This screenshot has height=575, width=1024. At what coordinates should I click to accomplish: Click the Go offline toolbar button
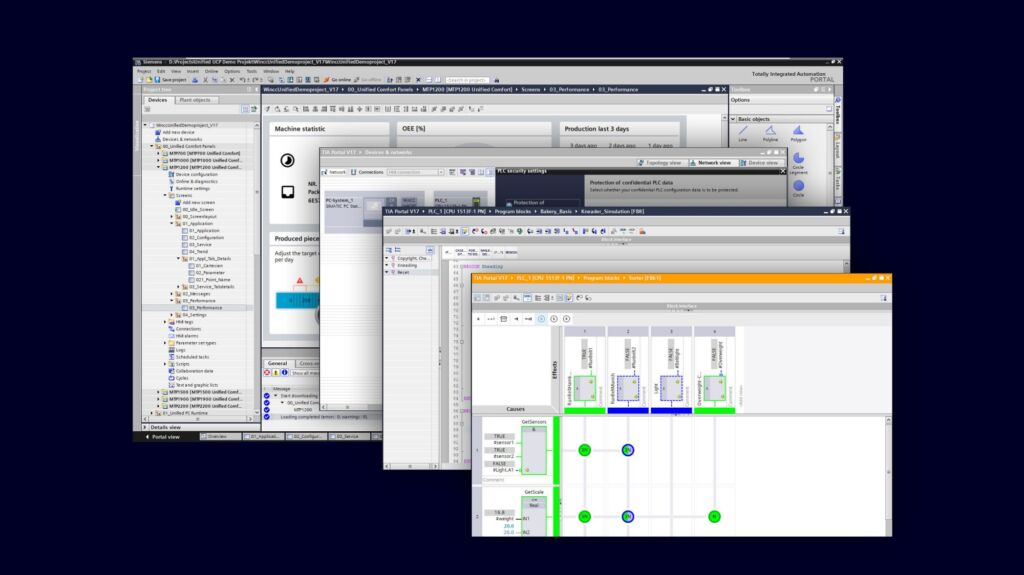[368, 80]
